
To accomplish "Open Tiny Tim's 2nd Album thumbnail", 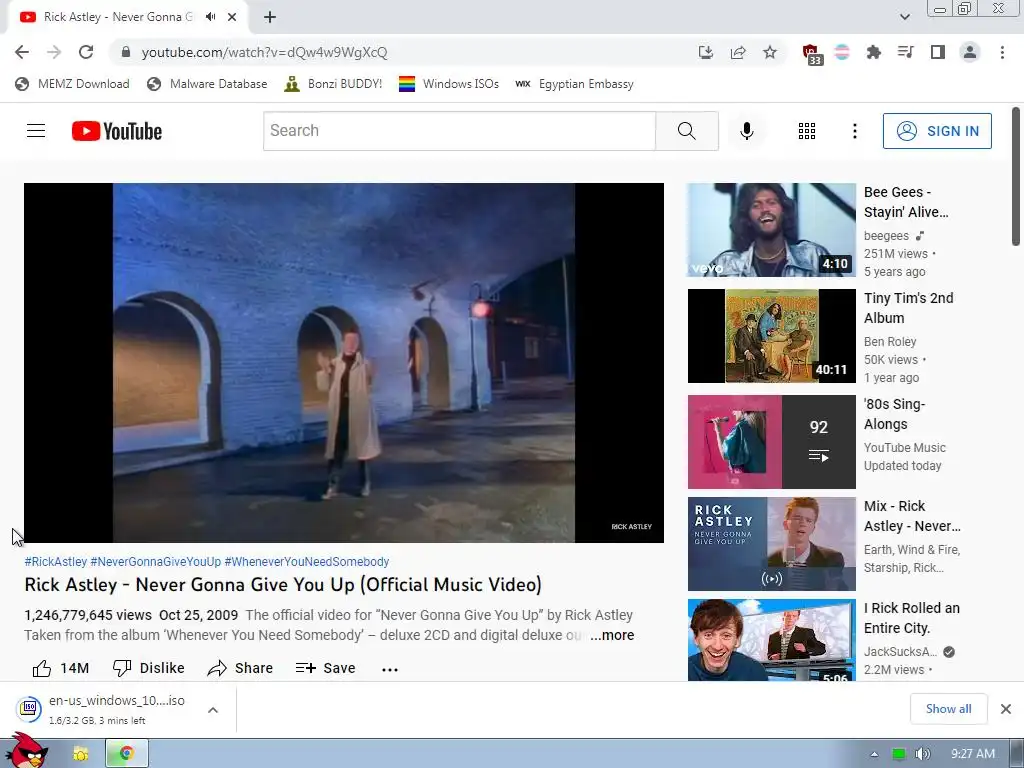I will pos(771,336).
